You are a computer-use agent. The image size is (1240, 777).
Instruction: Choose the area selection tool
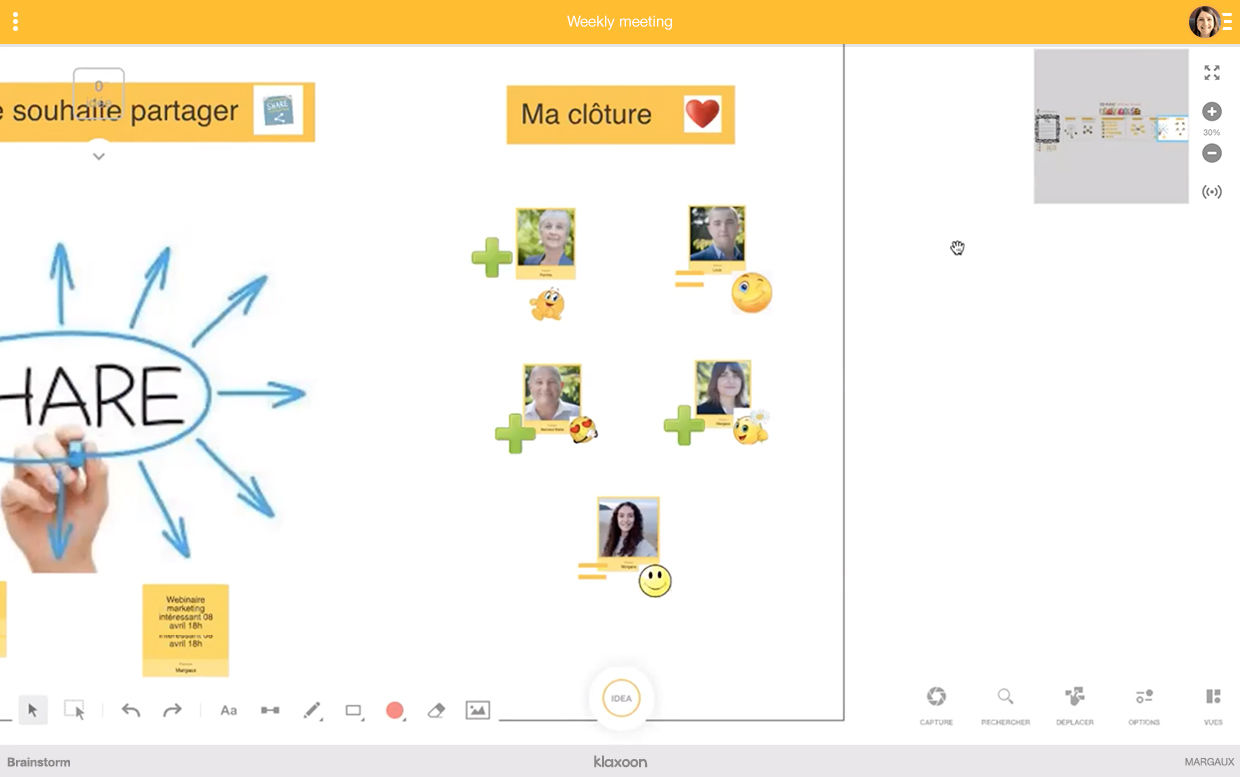[x=75, y=710]
